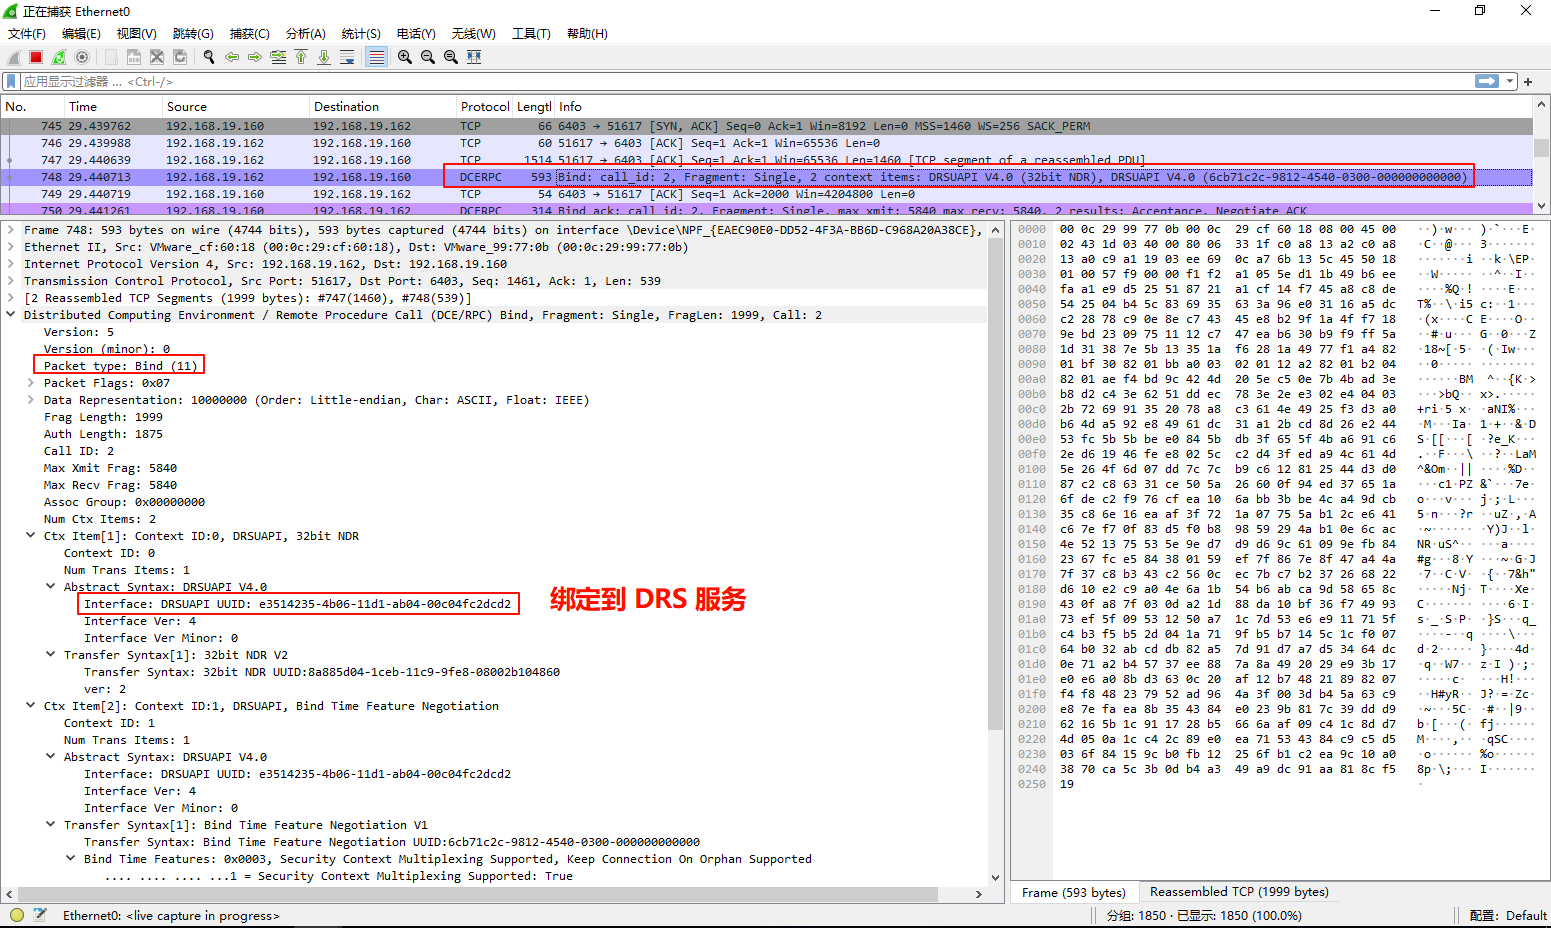Collapse the Ctx Item[1] tree node
Screen dimensions: 1551x928
[30, 536]
